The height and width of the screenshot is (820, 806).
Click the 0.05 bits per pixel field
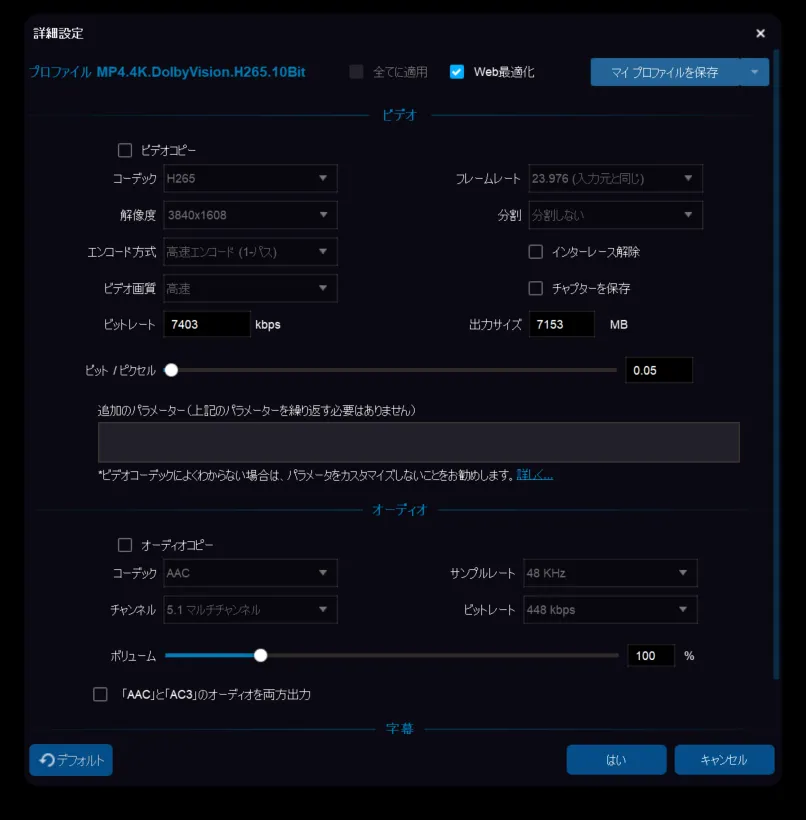(659, 370)
